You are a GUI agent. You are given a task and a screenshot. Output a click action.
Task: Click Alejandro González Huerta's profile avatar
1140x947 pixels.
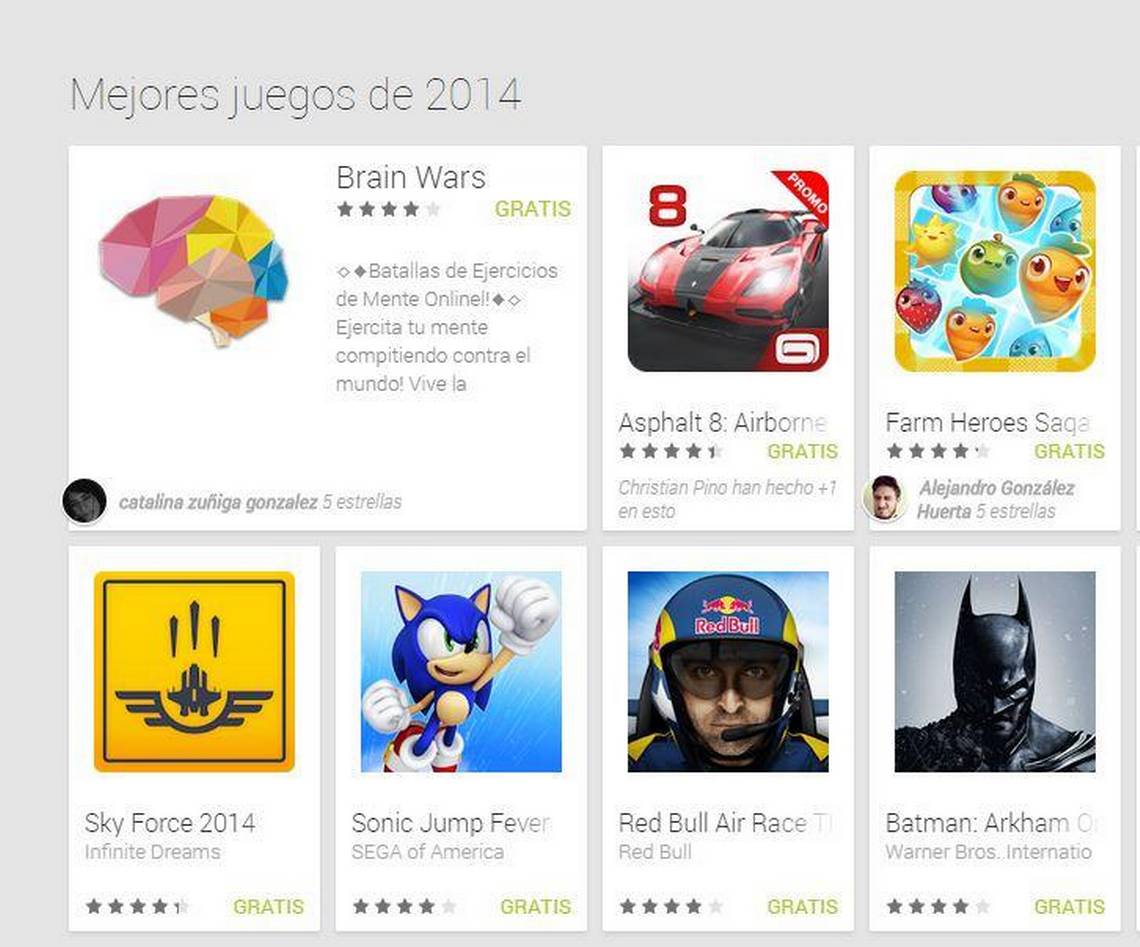[x=885, y=498]
